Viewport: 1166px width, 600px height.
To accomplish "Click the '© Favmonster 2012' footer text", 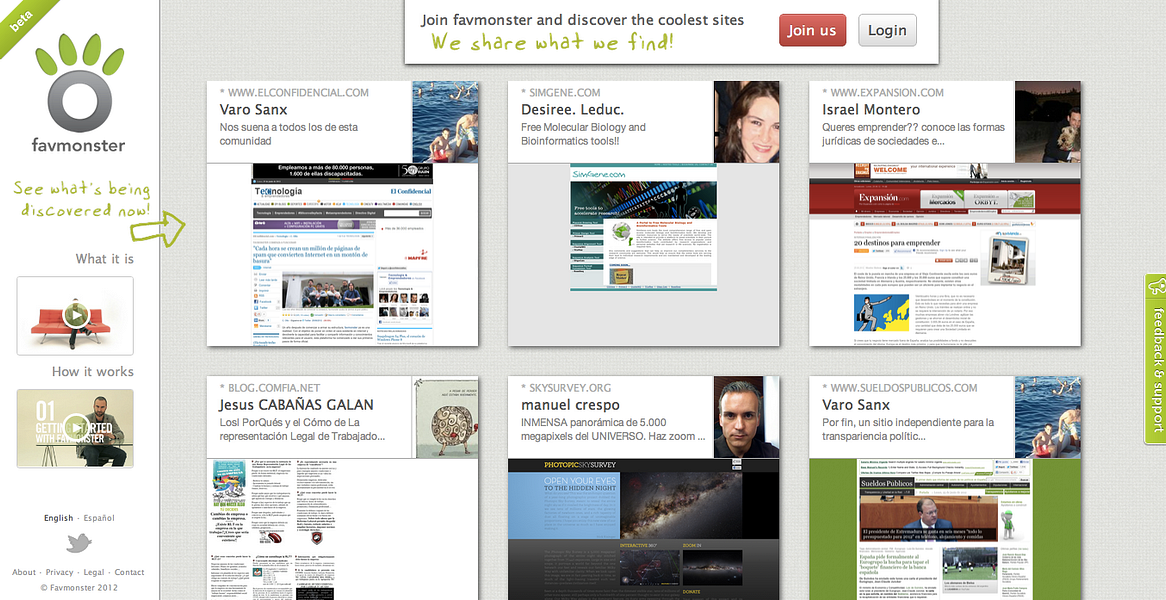I will coord(79,587).
